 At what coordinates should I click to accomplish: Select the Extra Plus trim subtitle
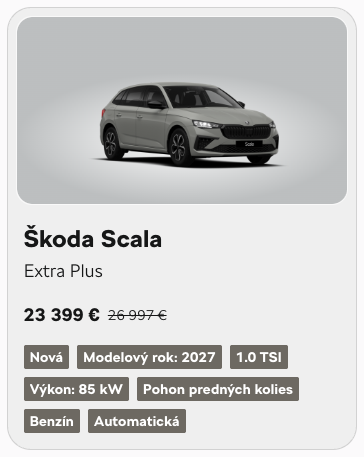pos(63,271)
